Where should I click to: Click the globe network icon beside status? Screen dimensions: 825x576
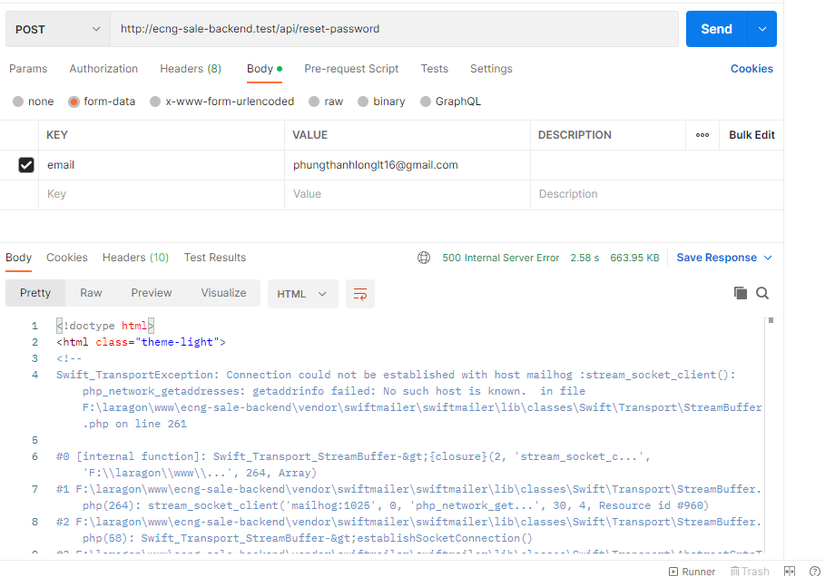point(424,258)
